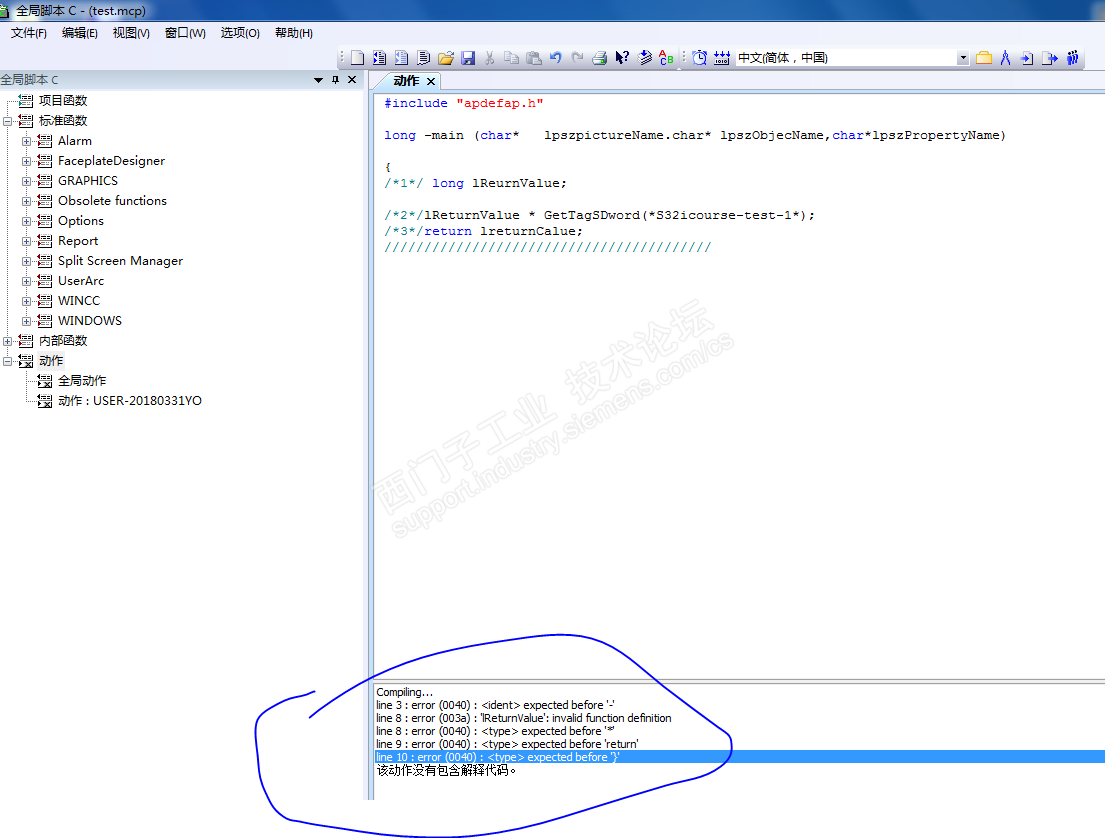Select the highlighted line 10 error message
Screen dimensions: 1105x838
click(498, 757)
